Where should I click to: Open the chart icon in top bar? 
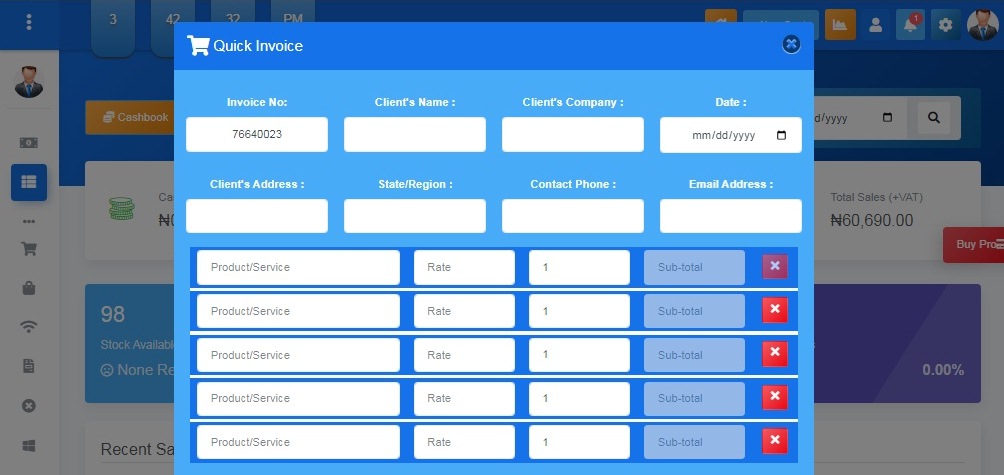[840, 25]
